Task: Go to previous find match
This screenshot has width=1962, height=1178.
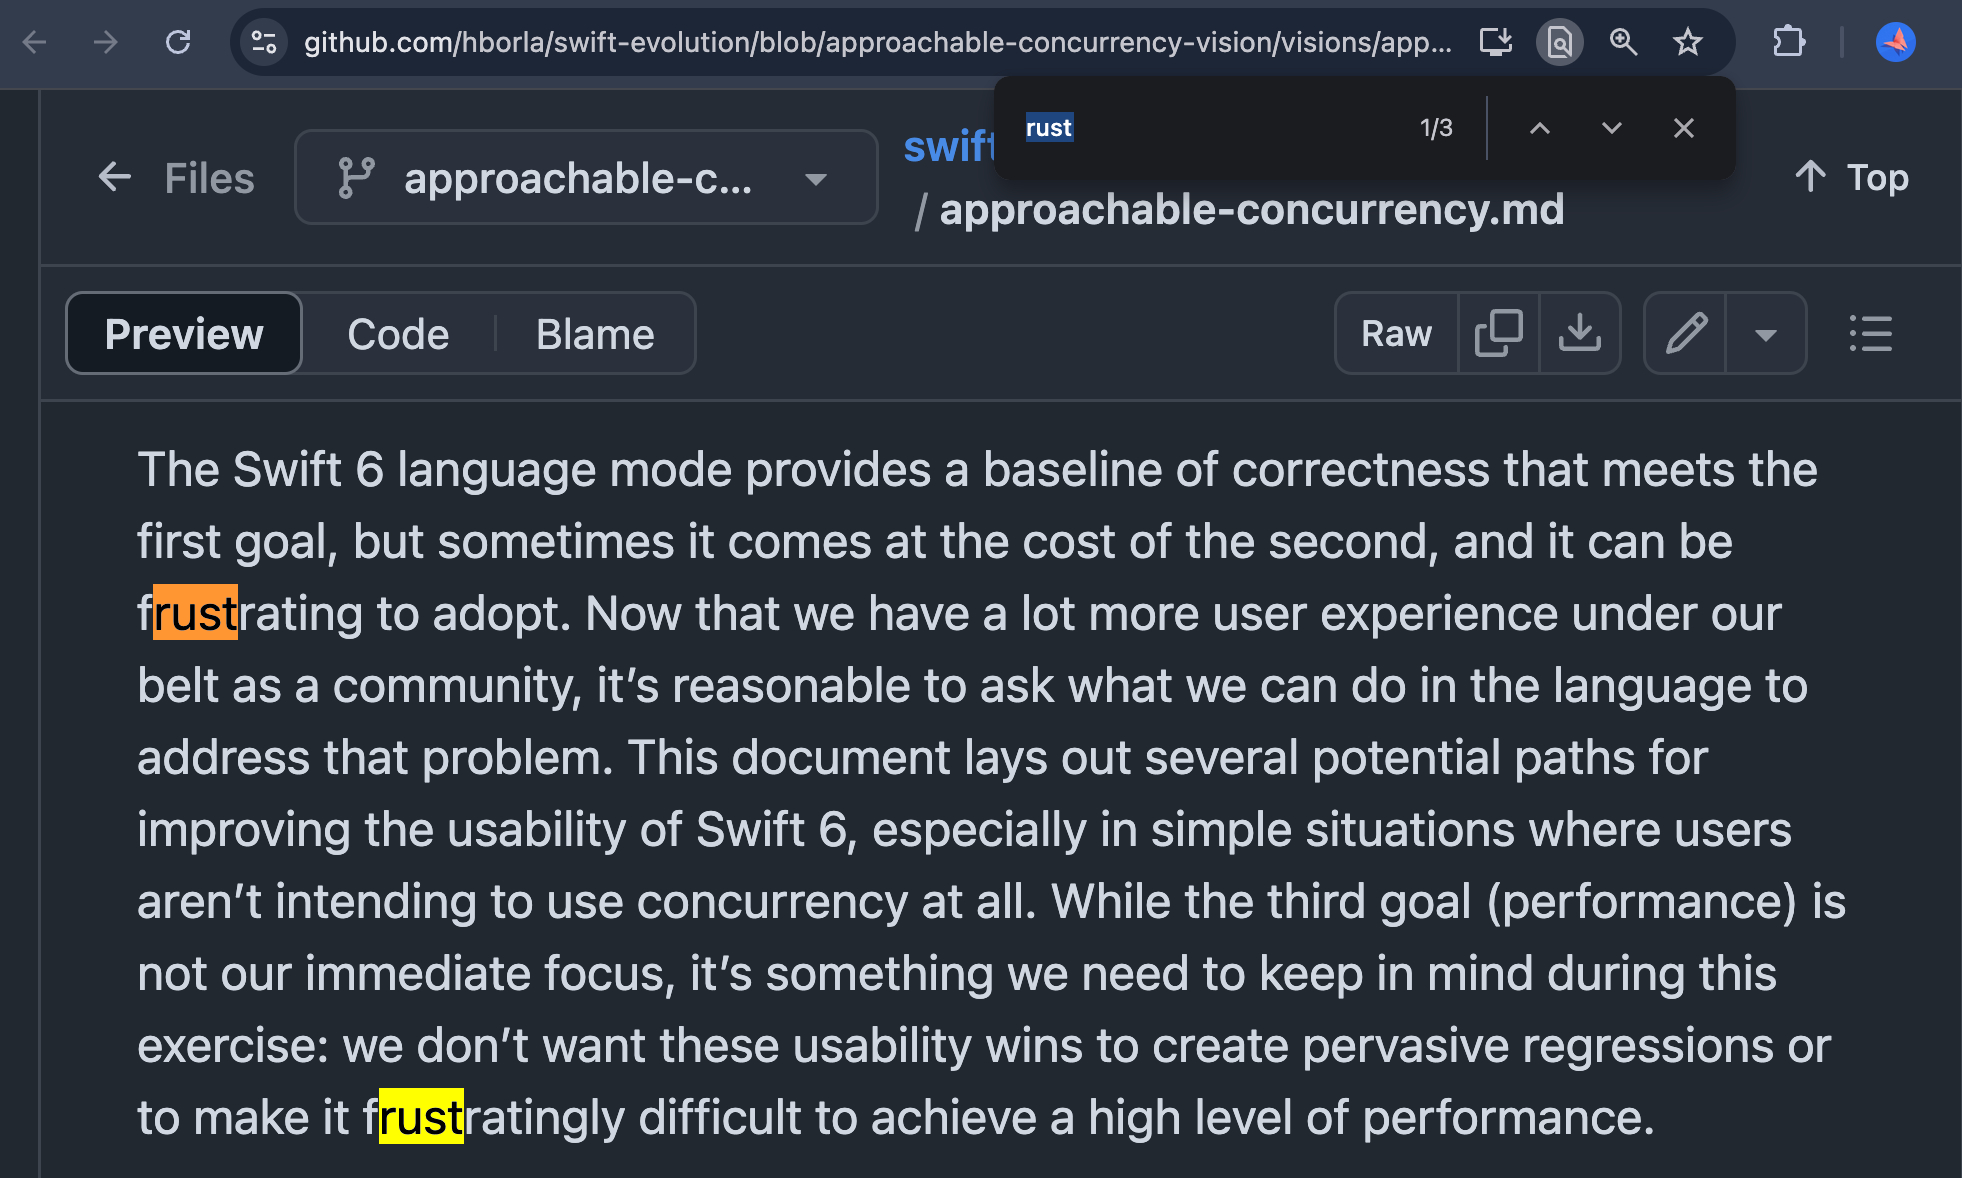Action: click(1540, 128)
